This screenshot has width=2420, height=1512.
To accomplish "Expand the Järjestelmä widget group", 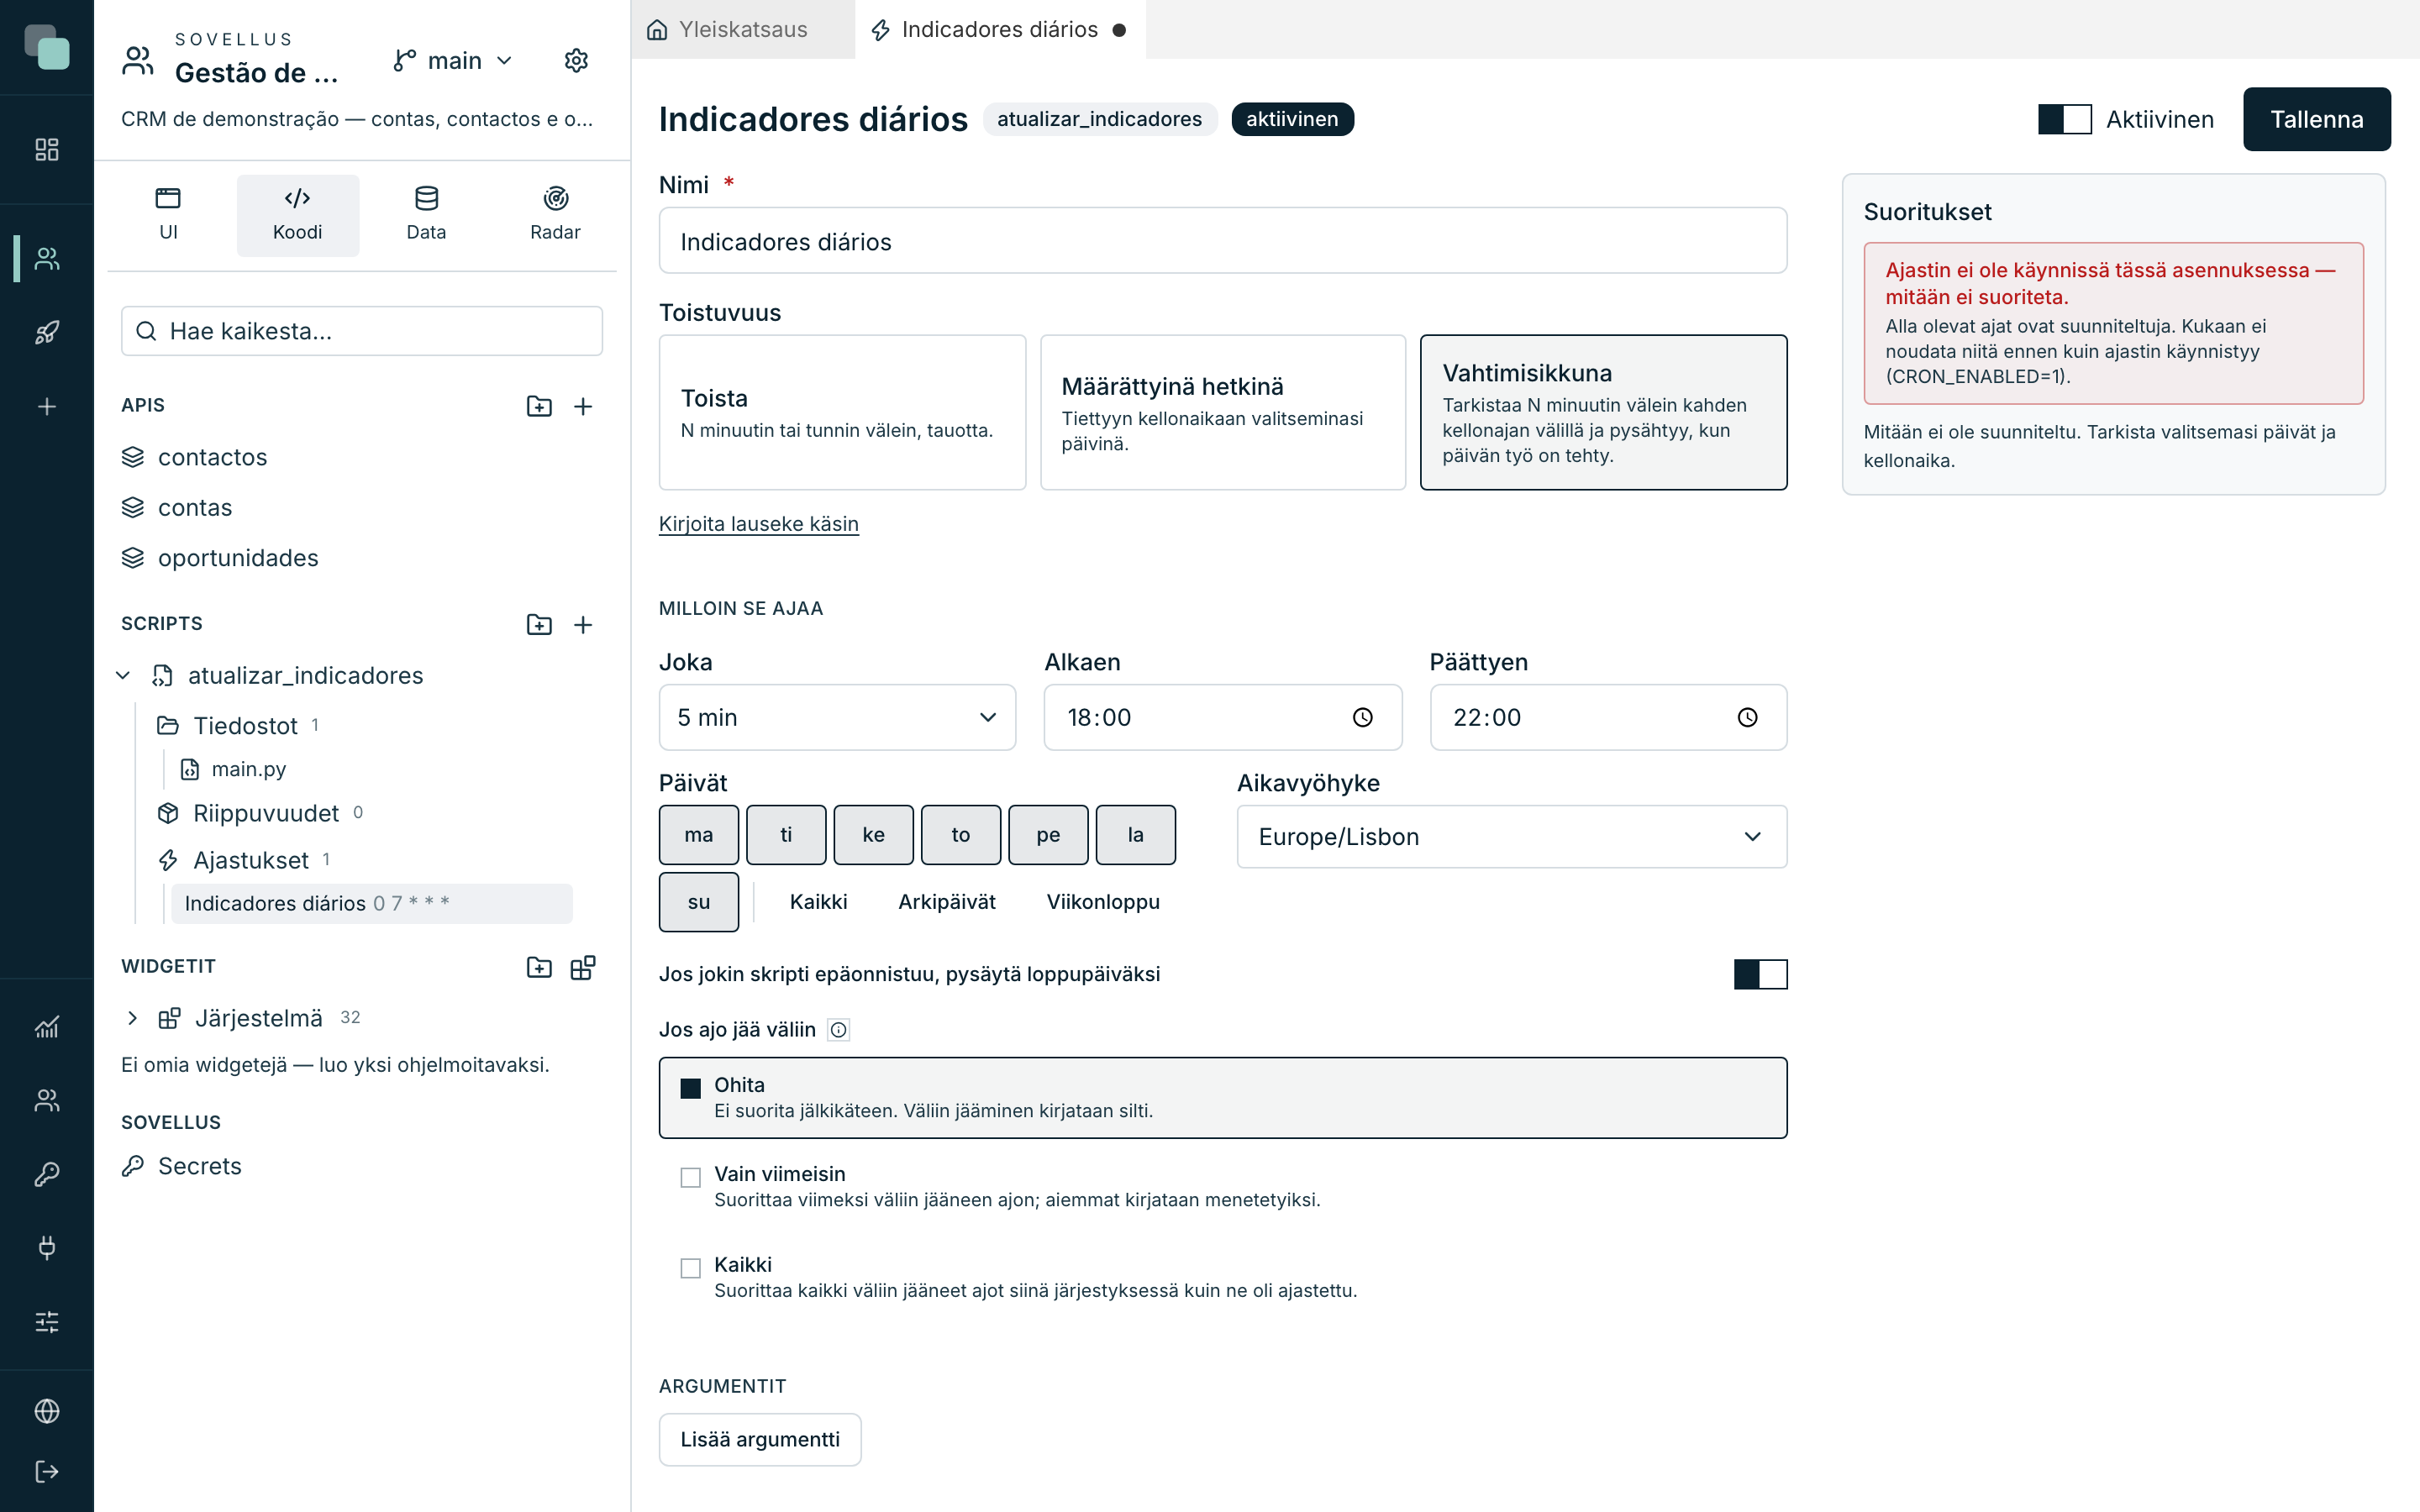I will pyautogui.click(x=132, y=1018).
